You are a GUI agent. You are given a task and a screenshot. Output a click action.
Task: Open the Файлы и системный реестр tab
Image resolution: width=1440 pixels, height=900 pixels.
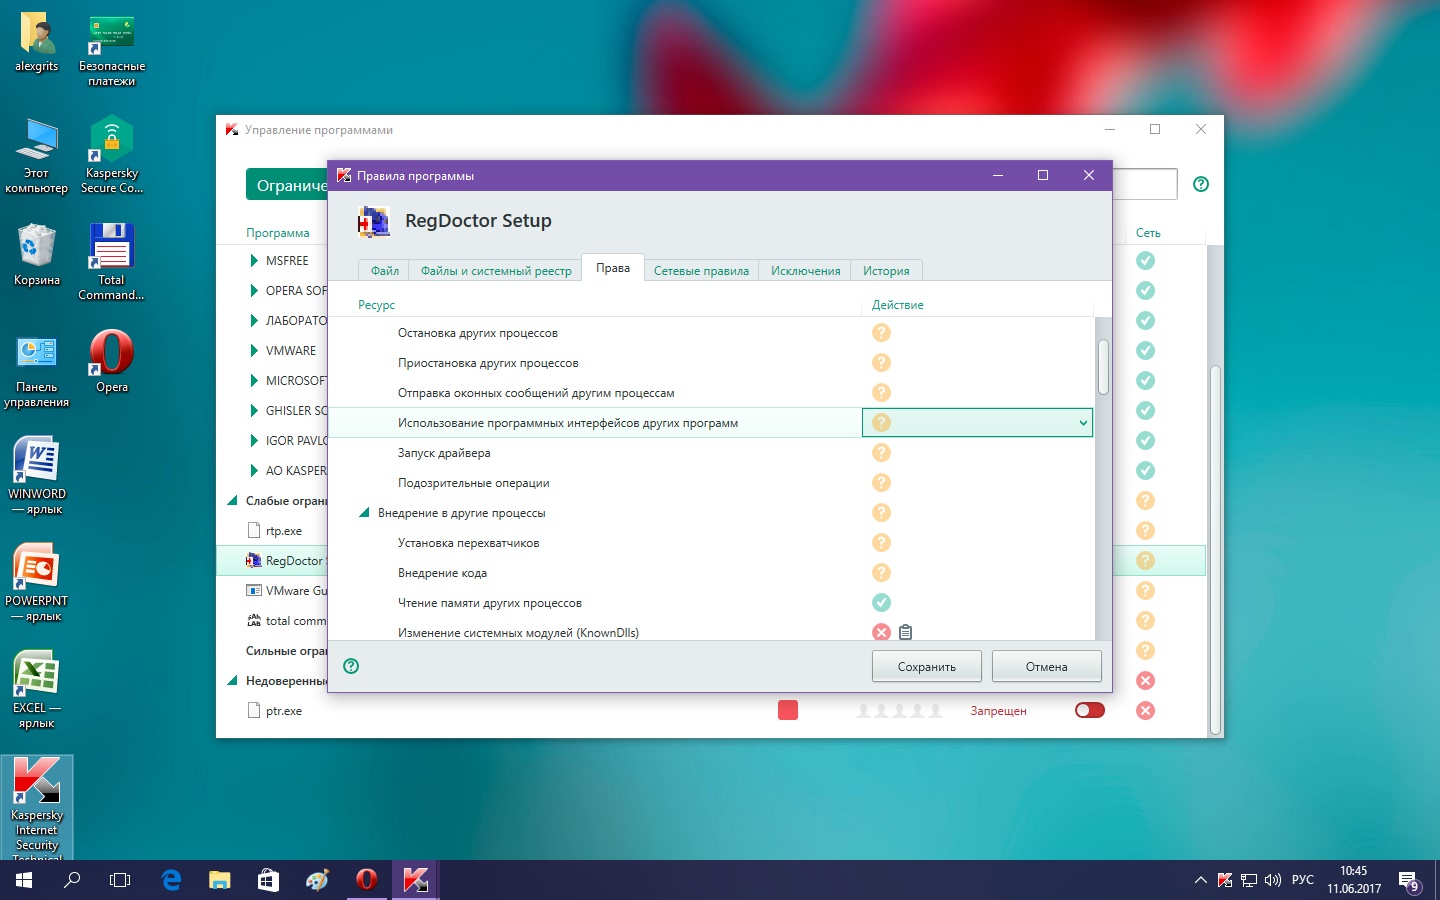(x=496, y=271)
